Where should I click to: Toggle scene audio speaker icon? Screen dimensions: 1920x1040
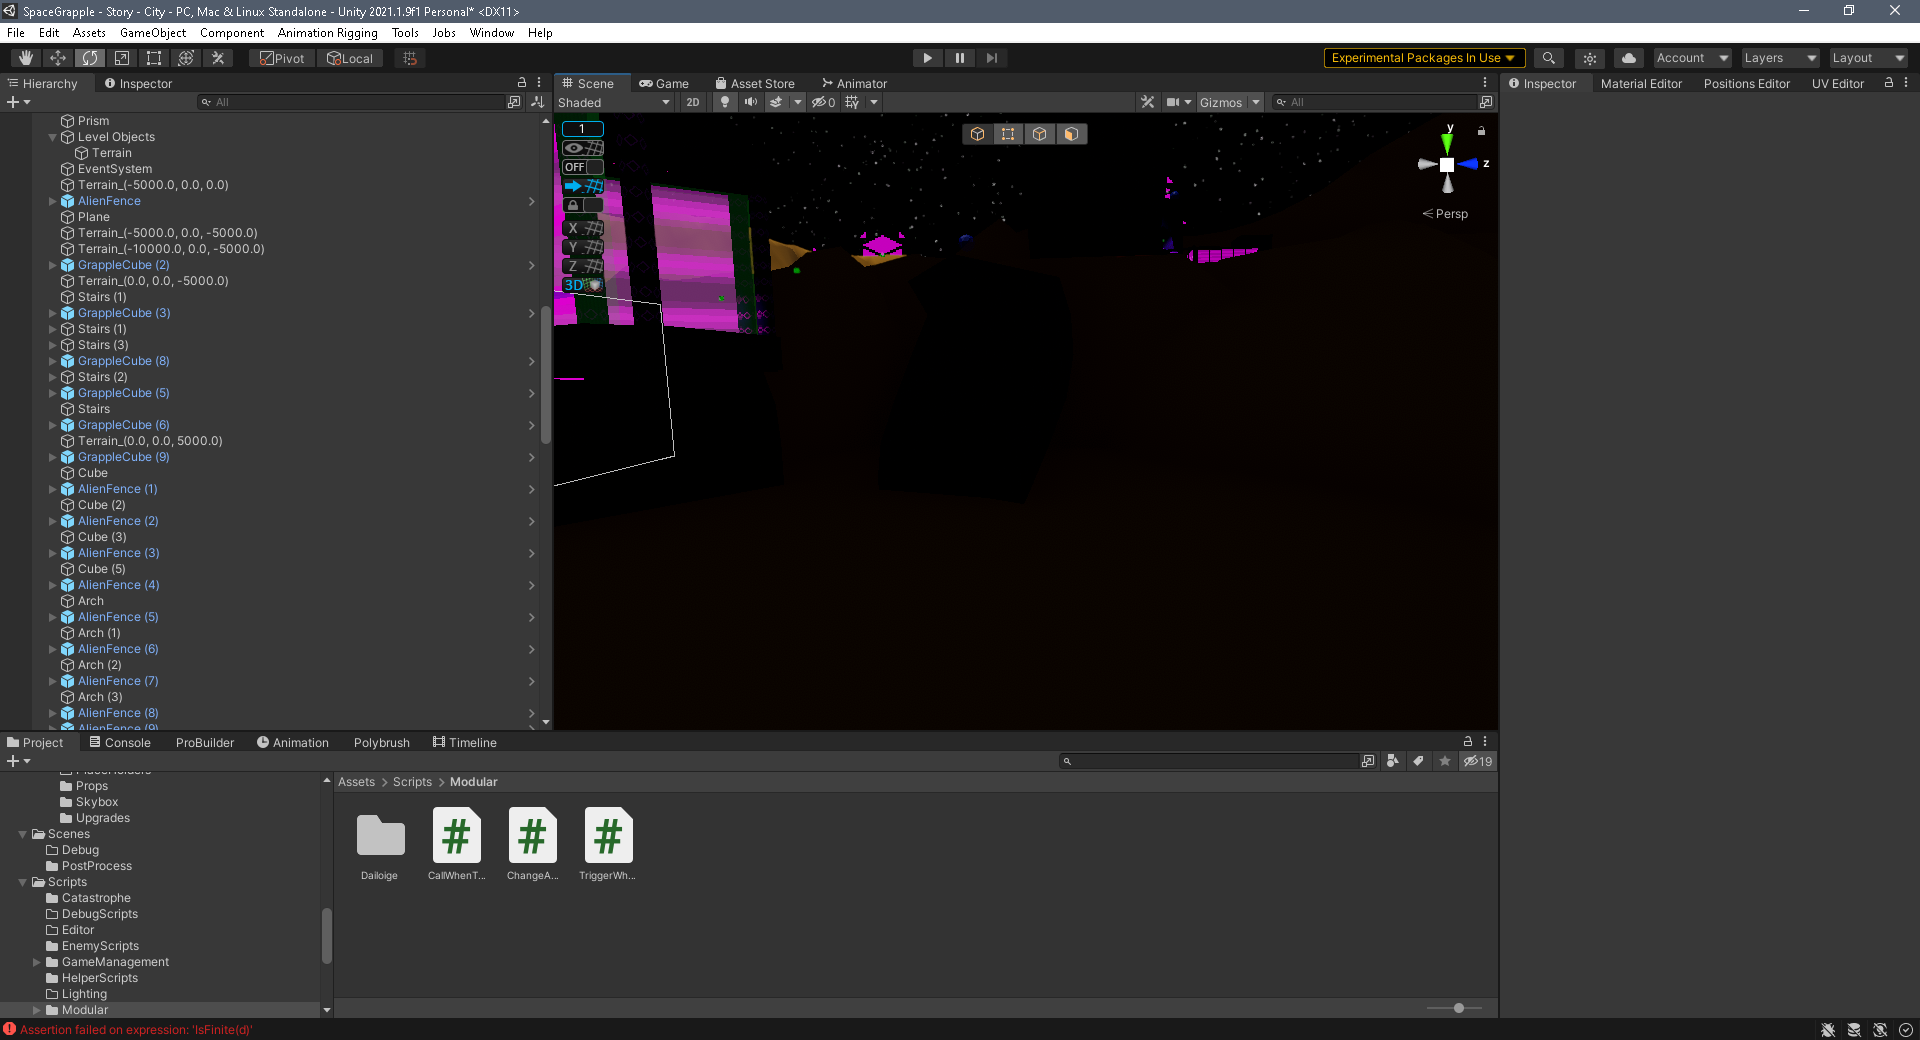750,102
